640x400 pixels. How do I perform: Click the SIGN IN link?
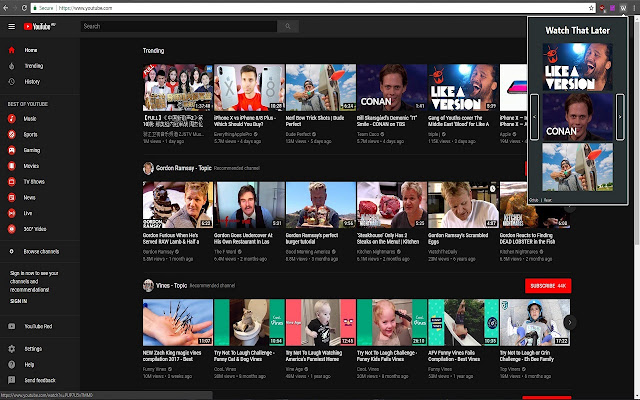[18, 301]
